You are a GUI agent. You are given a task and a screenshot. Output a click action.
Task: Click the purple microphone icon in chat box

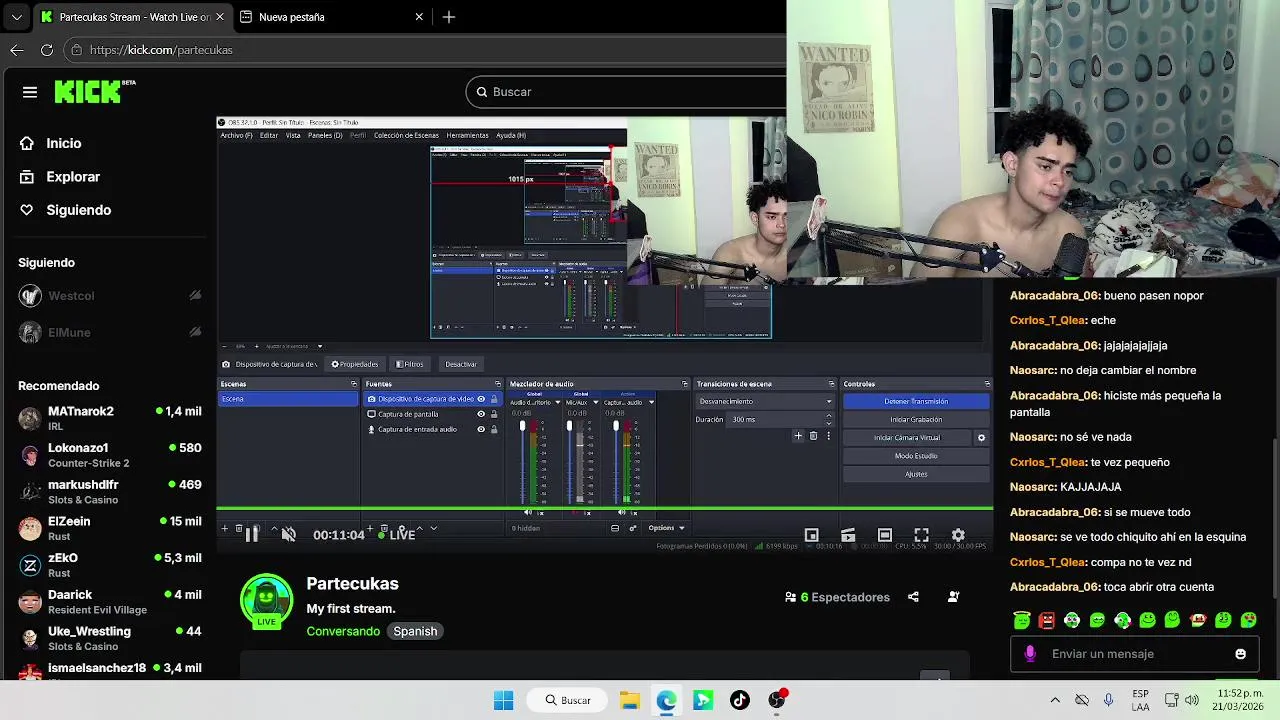pos(1030,654)
